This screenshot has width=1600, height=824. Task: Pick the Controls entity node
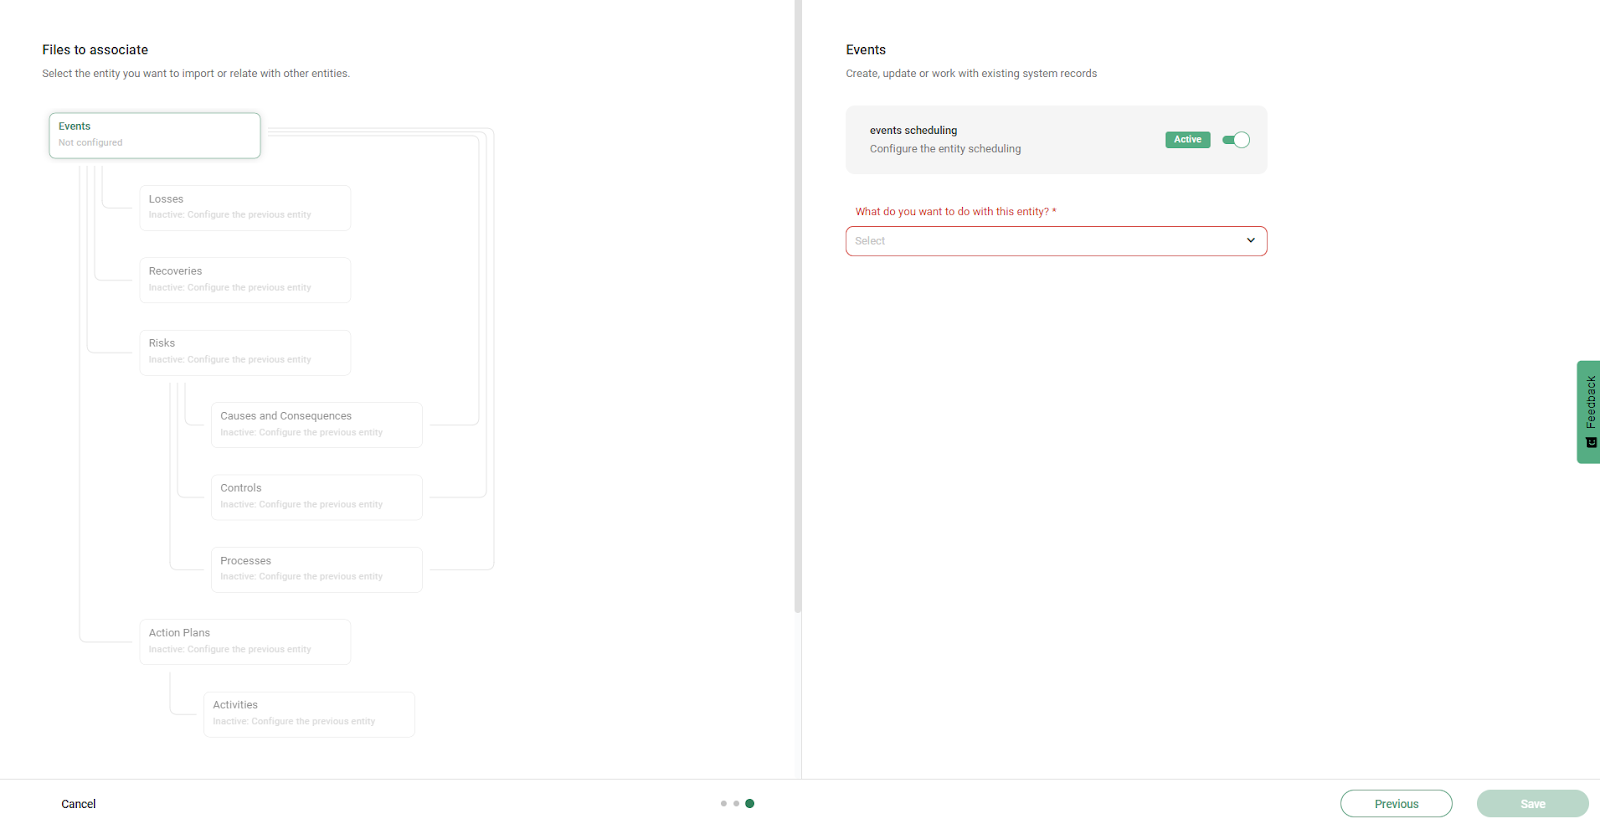point(316,497)
